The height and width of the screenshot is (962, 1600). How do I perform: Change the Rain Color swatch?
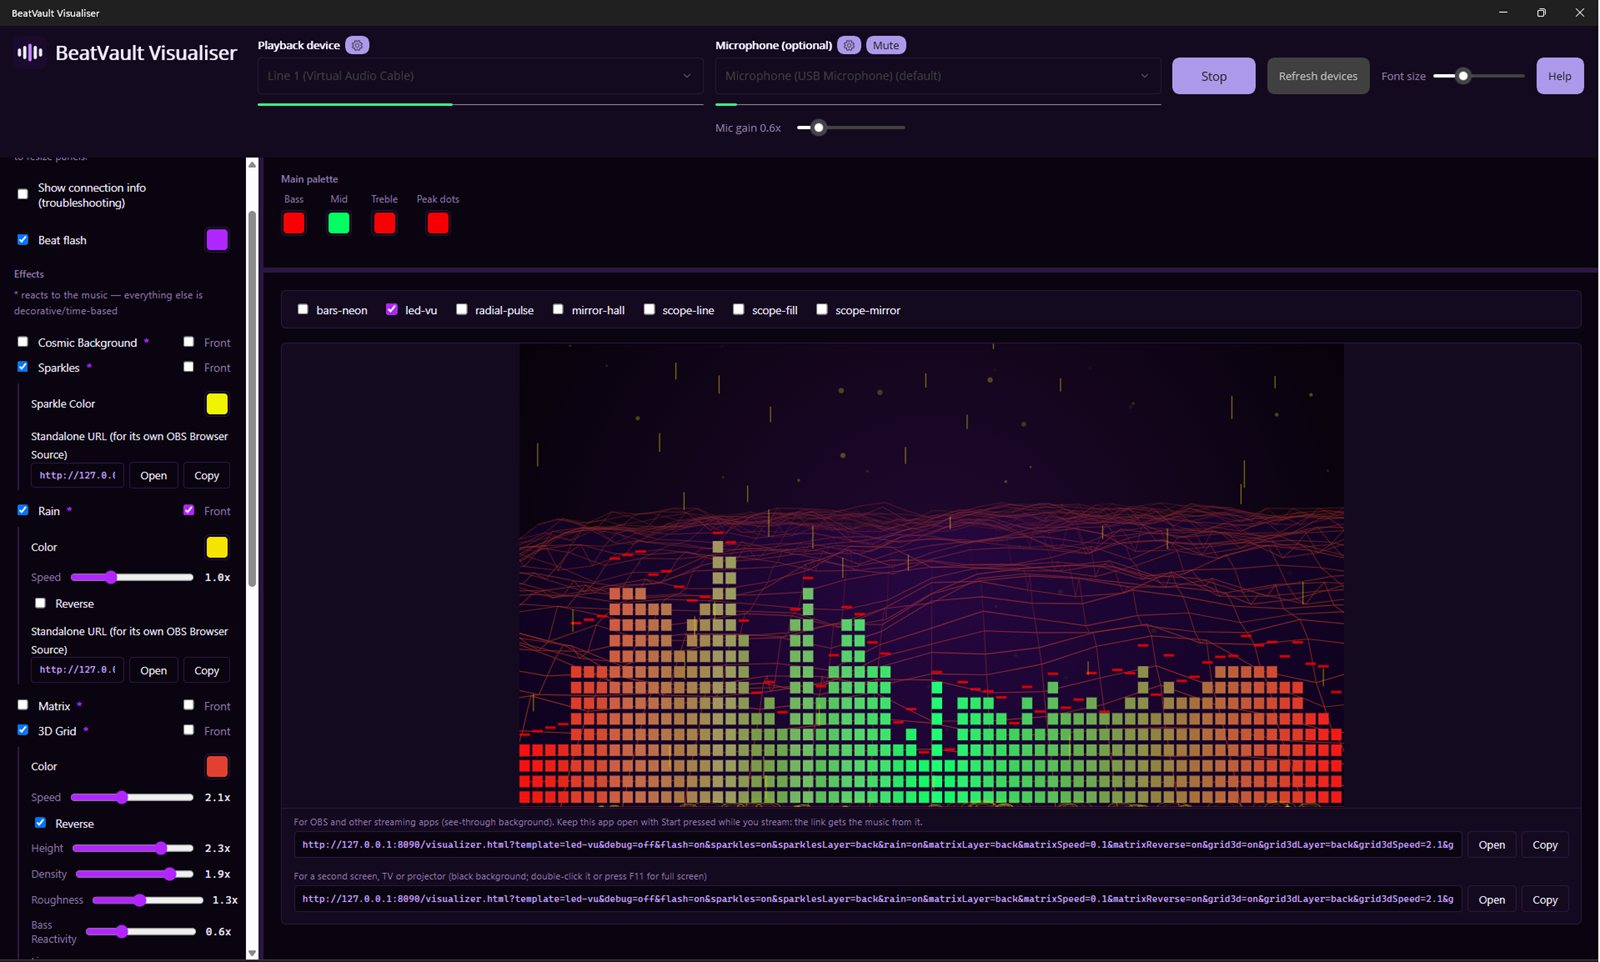coord(217,547)
